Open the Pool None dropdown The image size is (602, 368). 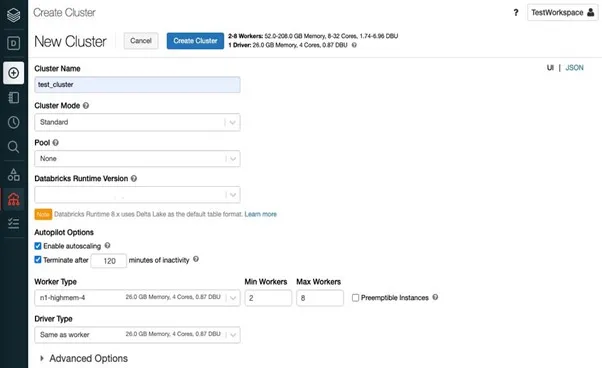tap(137, 159)
